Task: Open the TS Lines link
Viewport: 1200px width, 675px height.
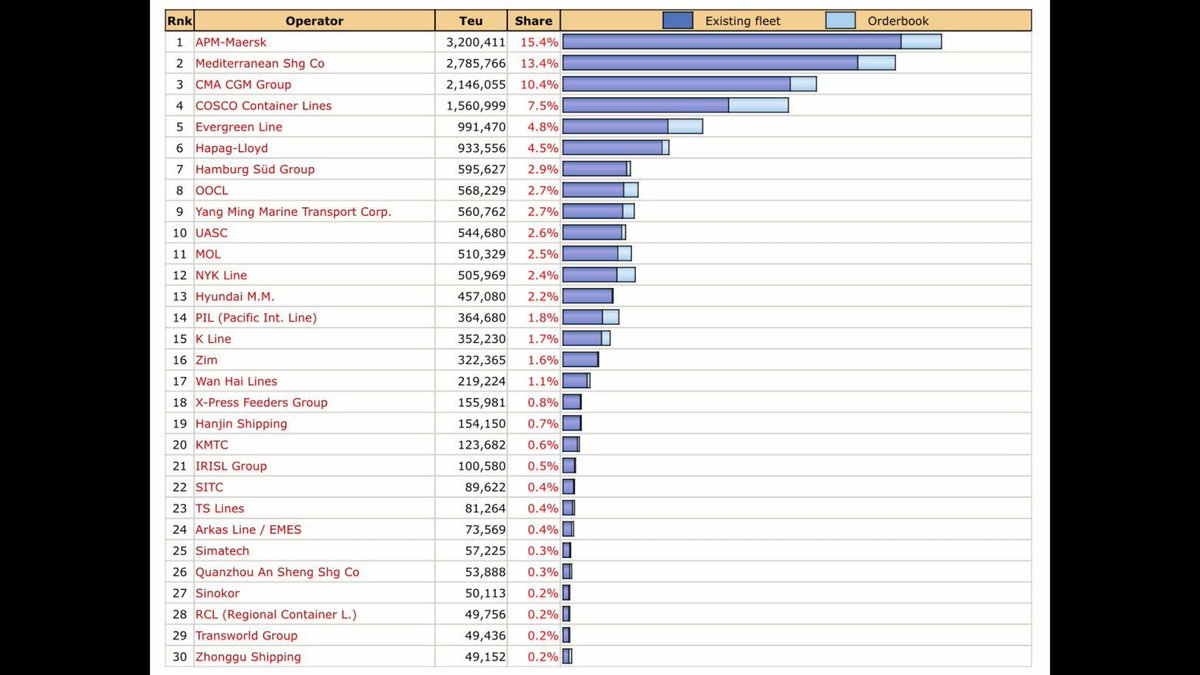Action: (x=220, y=508)
